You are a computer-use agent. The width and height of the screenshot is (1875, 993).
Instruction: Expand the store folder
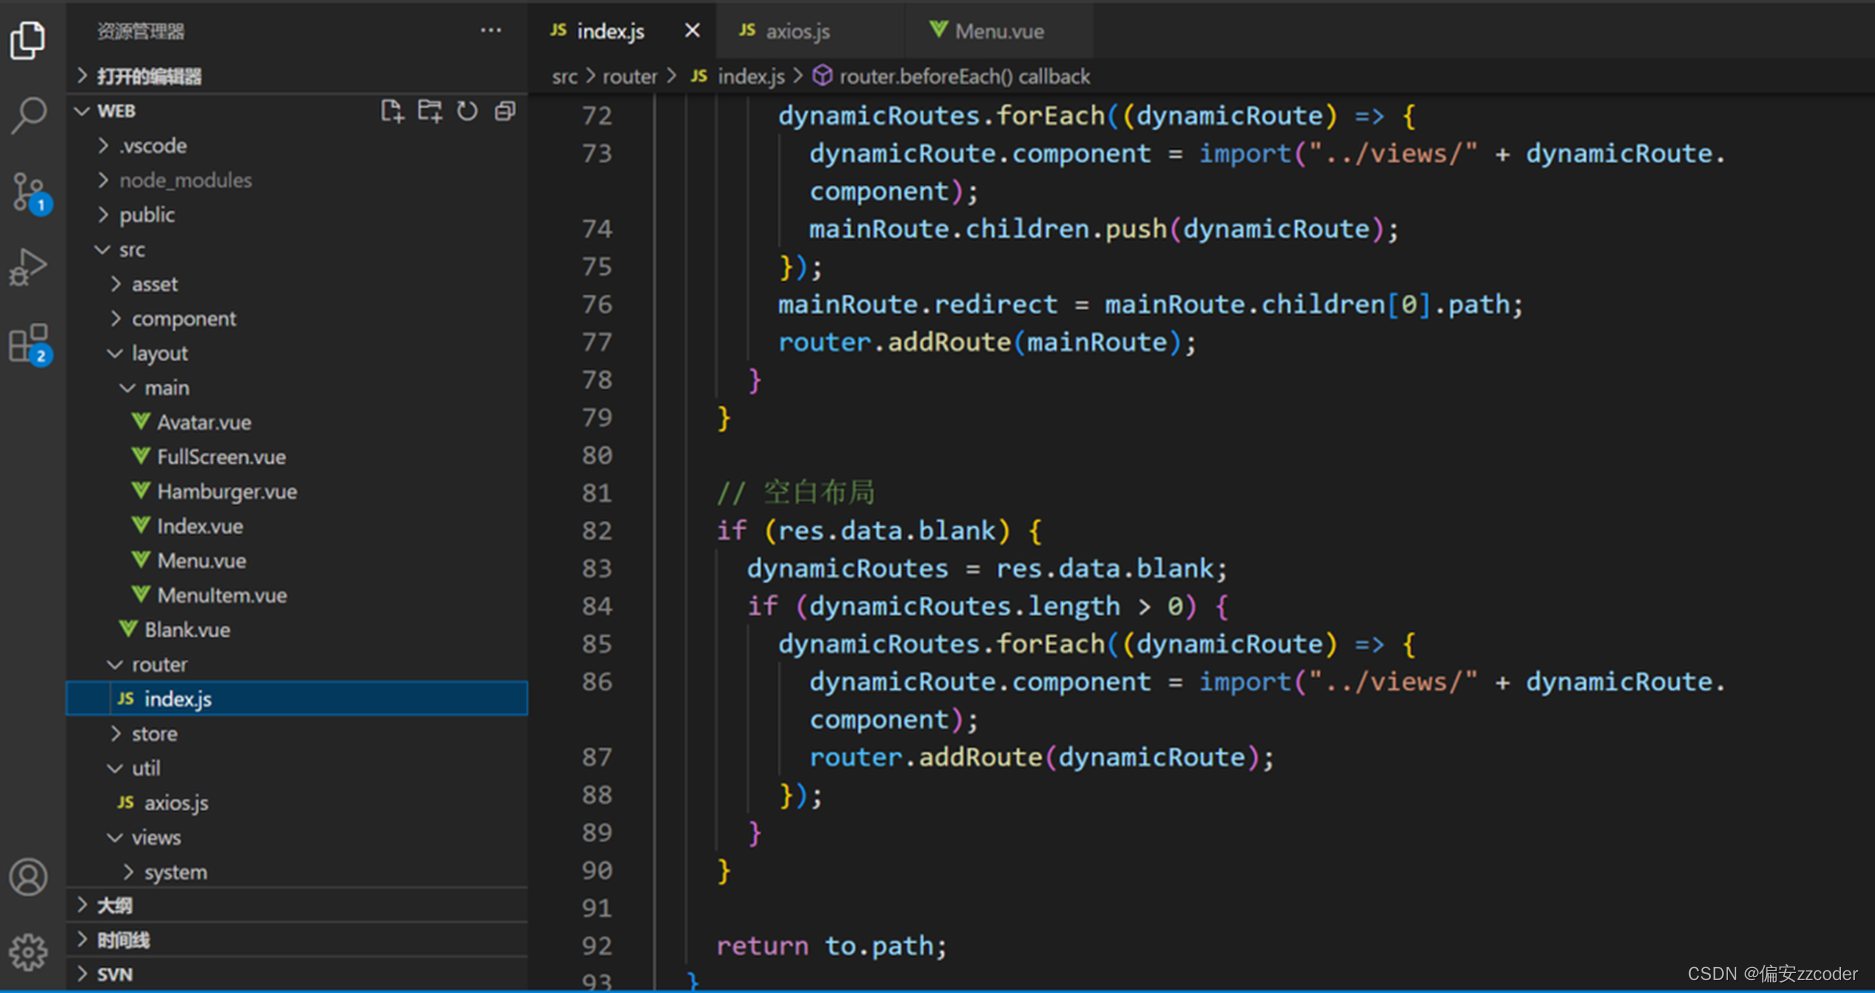pyautogui.click(x=297, y=734)
